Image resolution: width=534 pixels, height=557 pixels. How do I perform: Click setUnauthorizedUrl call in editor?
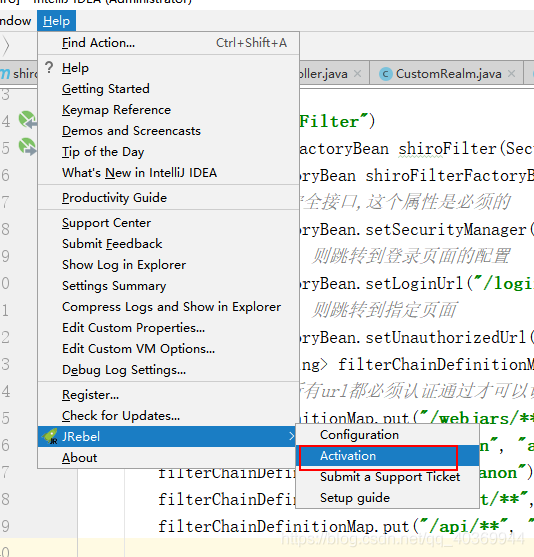(x=446, y=337)
